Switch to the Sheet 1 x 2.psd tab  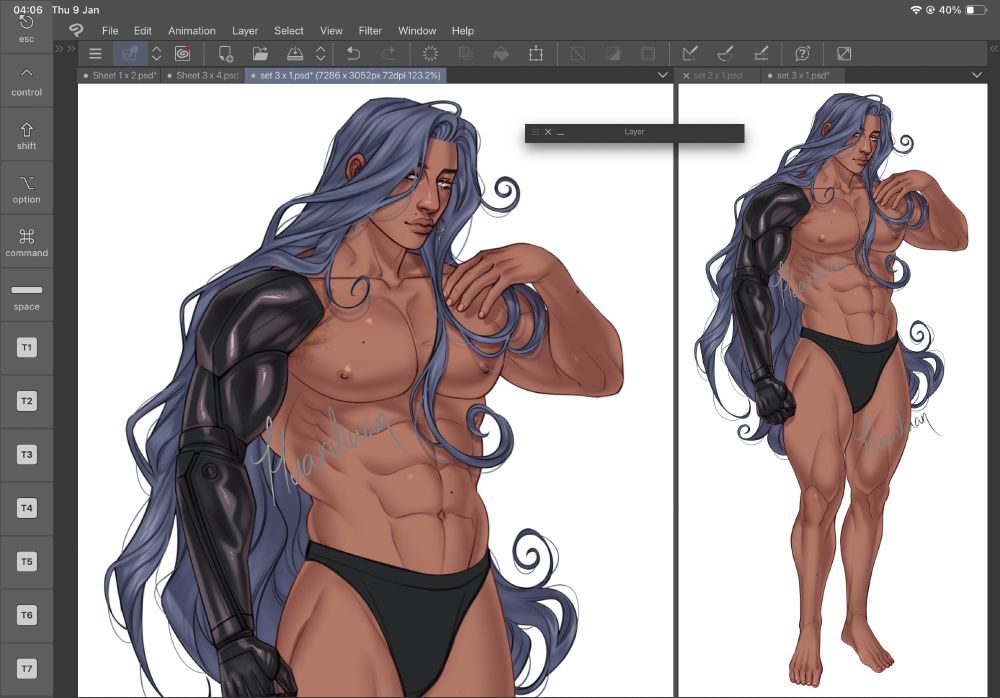119,75
